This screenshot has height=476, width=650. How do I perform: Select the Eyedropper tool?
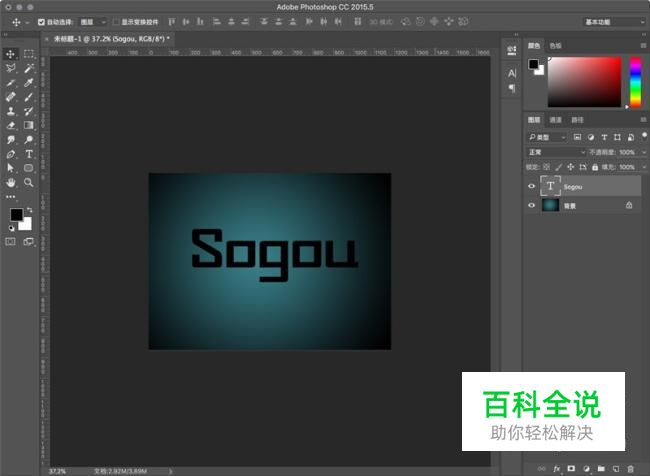[x=29, y=83]
